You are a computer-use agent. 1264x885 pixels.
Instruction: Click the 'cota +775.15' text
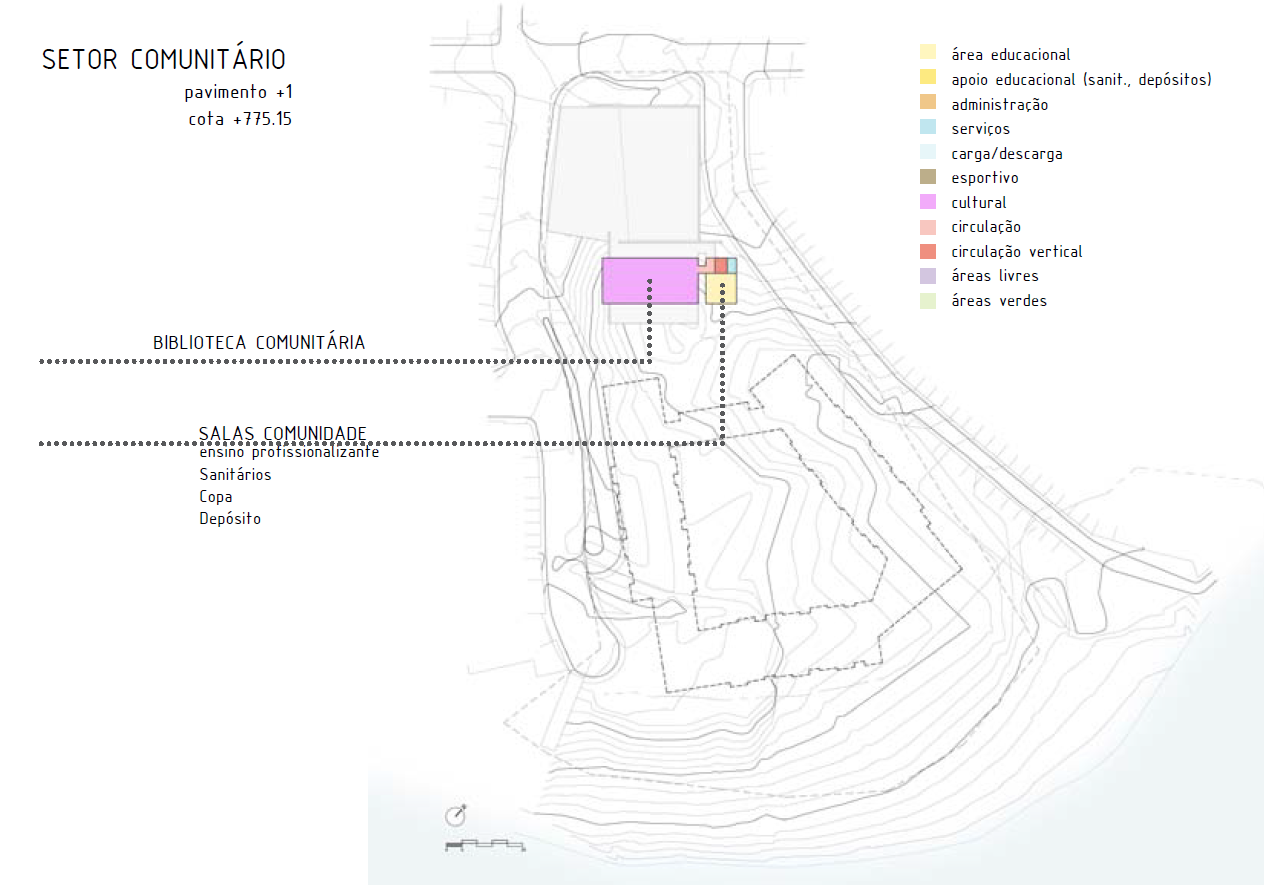(240, 120)
